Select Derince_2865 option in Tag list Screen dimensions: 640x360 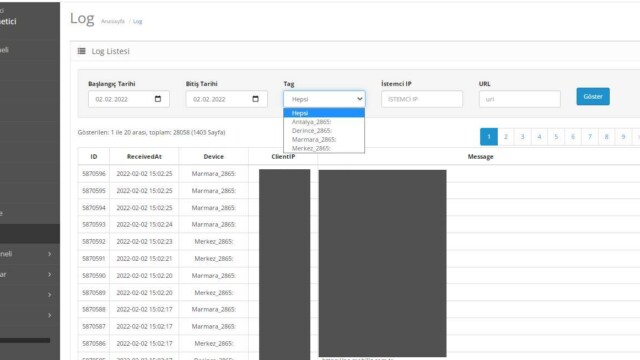pos(324,131)
